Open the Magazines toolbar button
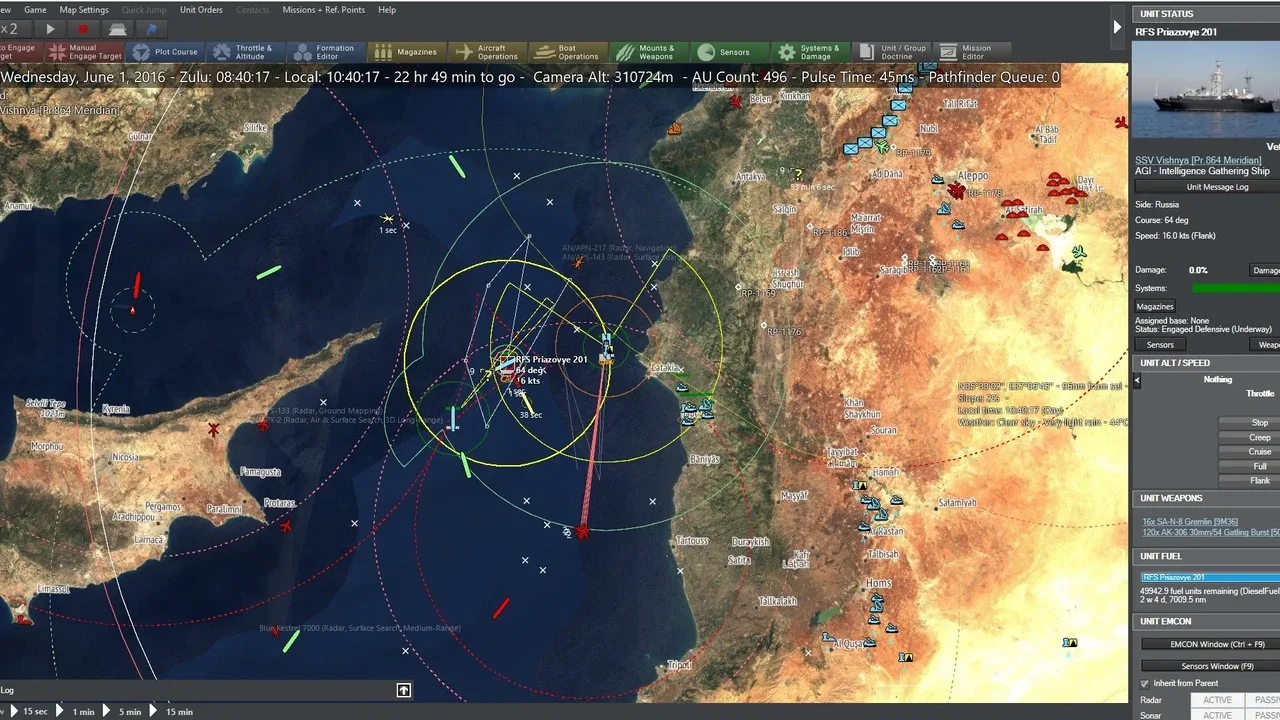The width and height of the screenshot is (1280, 720). pos(406,52)
